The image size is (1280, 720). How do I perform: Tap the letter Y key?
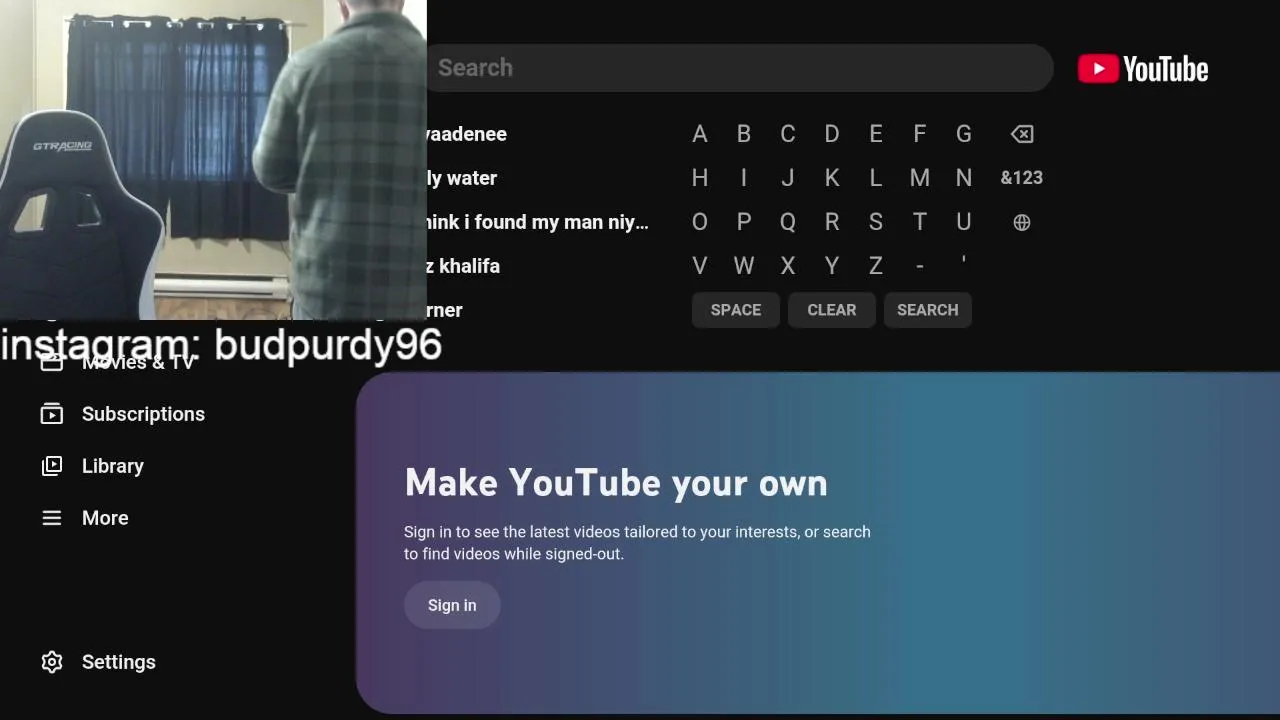[832, 266]
